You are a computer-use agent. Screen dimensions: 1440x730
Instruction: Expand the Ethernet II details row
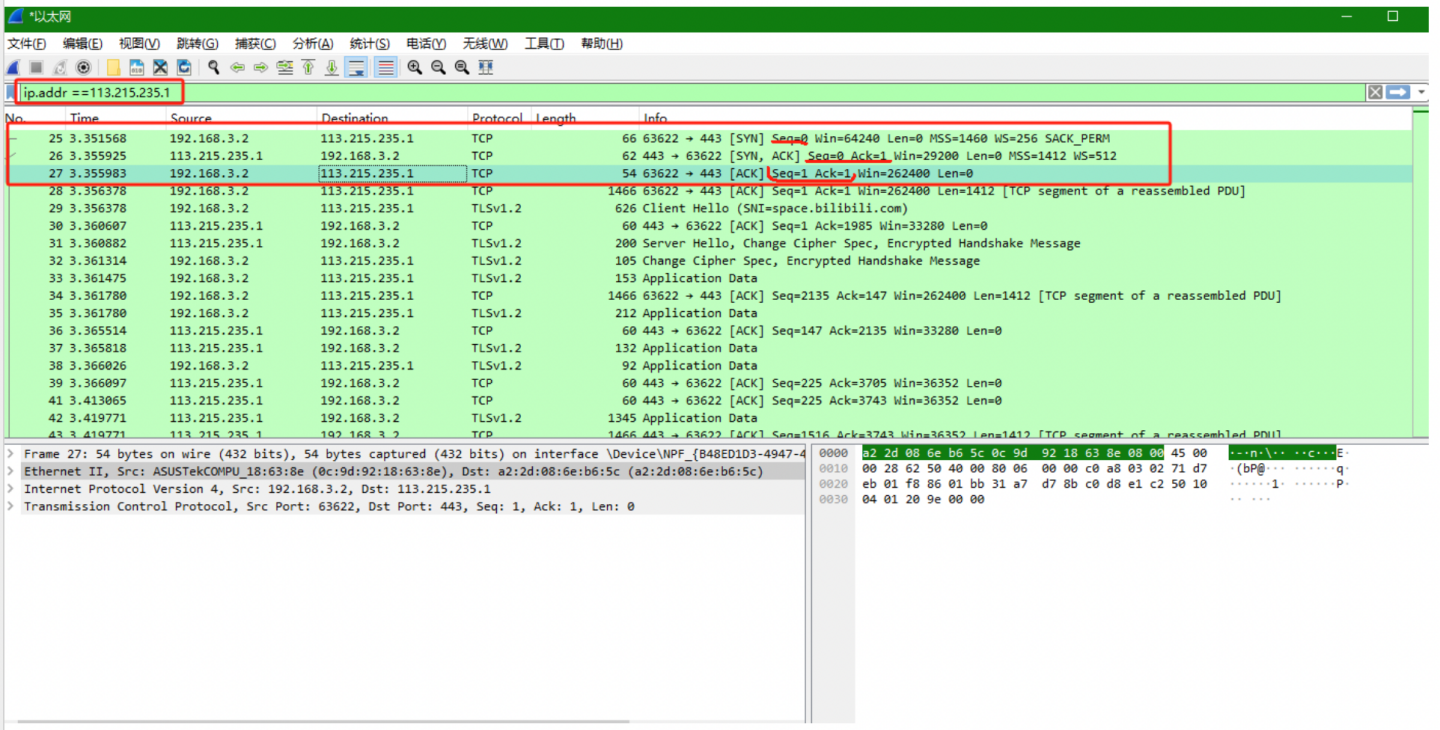pos(11,471)
